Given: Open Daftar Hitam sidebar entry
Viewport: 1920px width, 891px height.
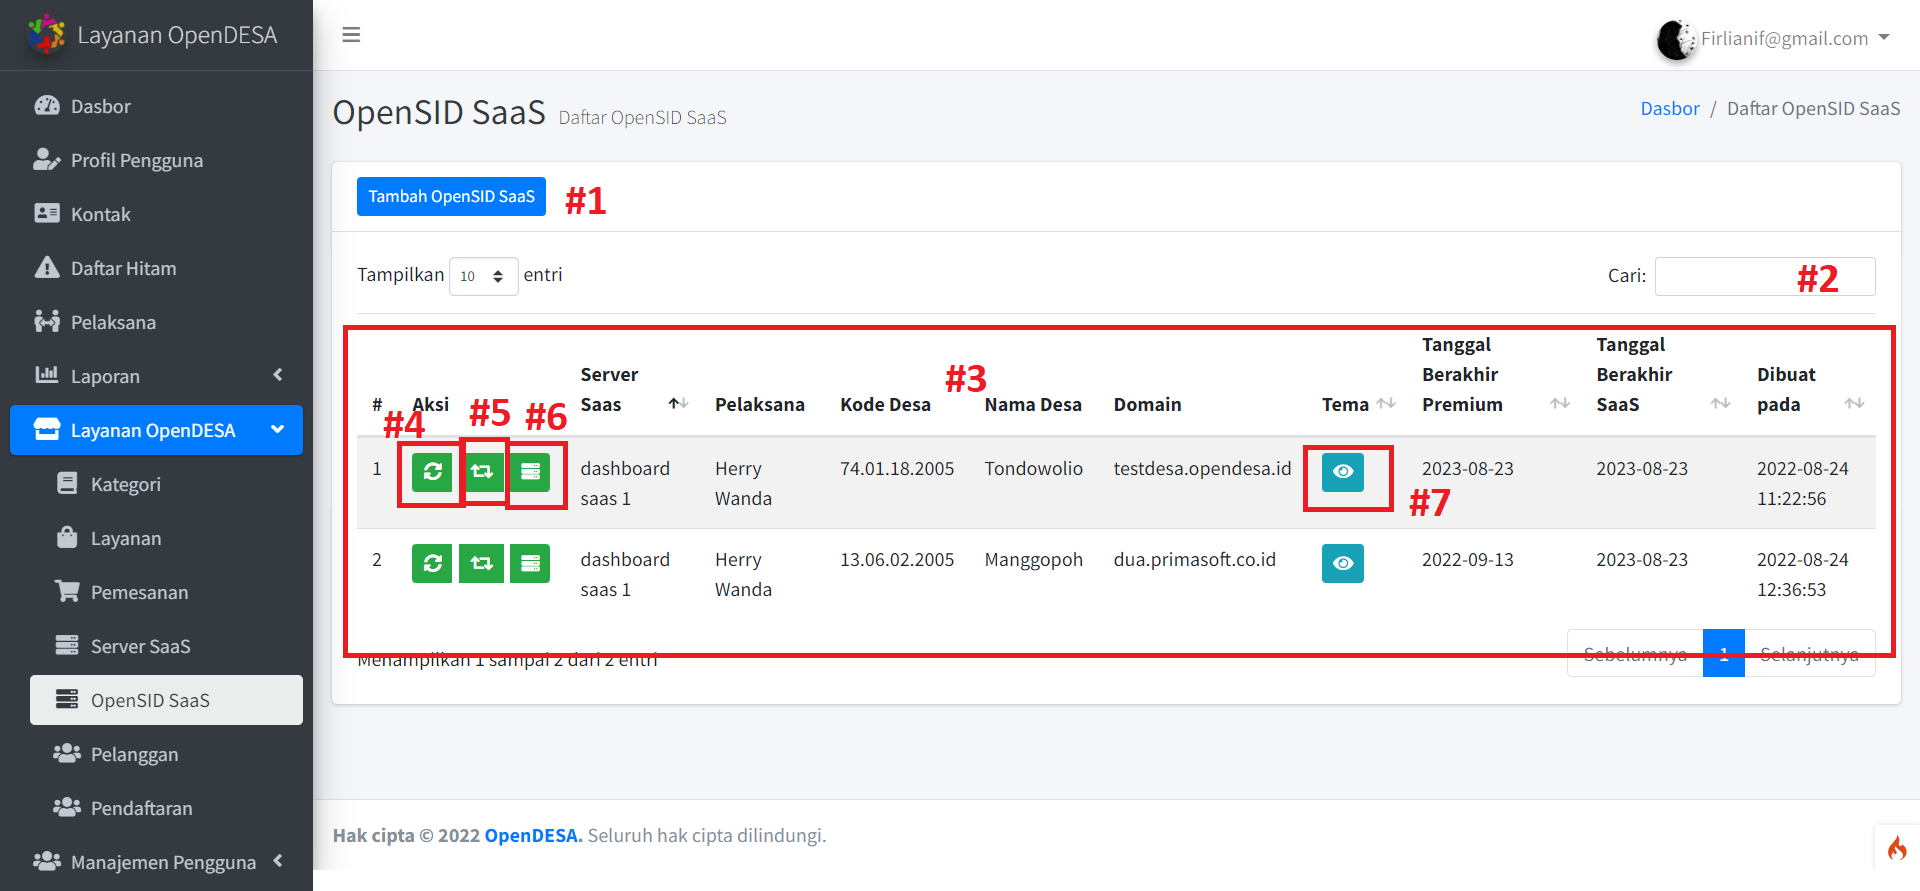Looking at the screenshot, I should click(x=156, y=268).
